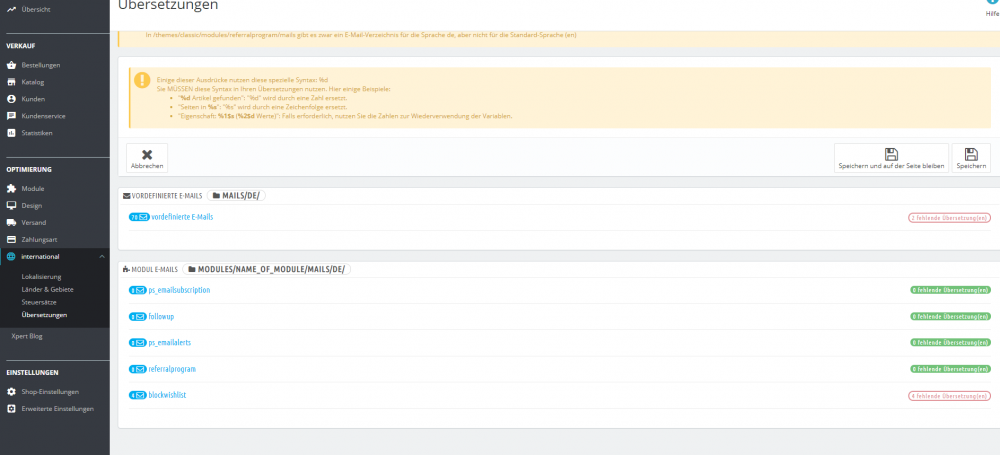Click the 0 fehlende badge on ps_emailalerts row
The height and width of the screenshot is (455, 1000).
(x=950, y=343)
